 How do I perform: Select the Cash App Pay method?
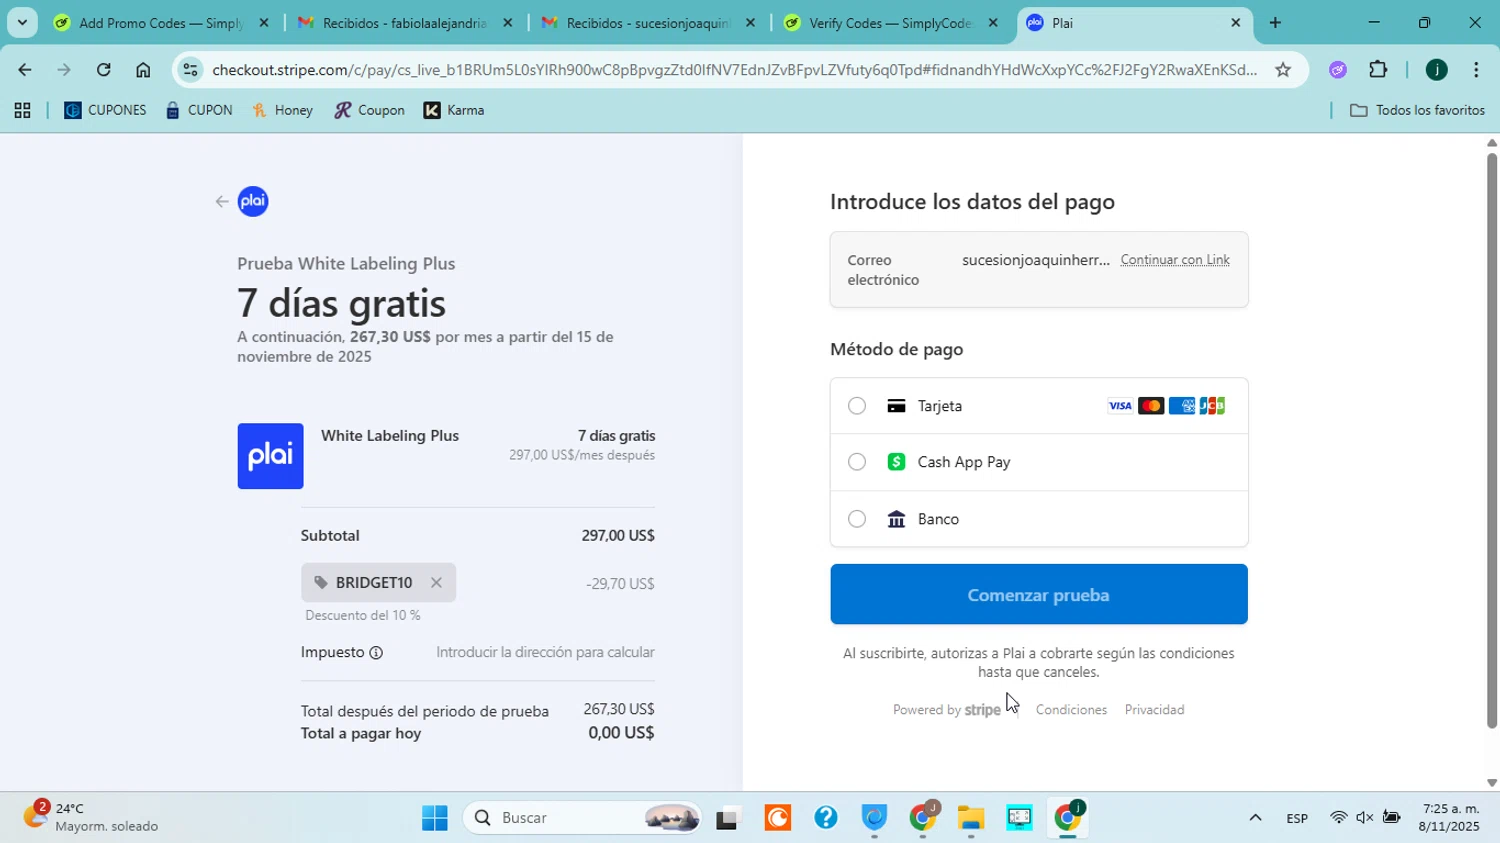[x=857, y=462]
